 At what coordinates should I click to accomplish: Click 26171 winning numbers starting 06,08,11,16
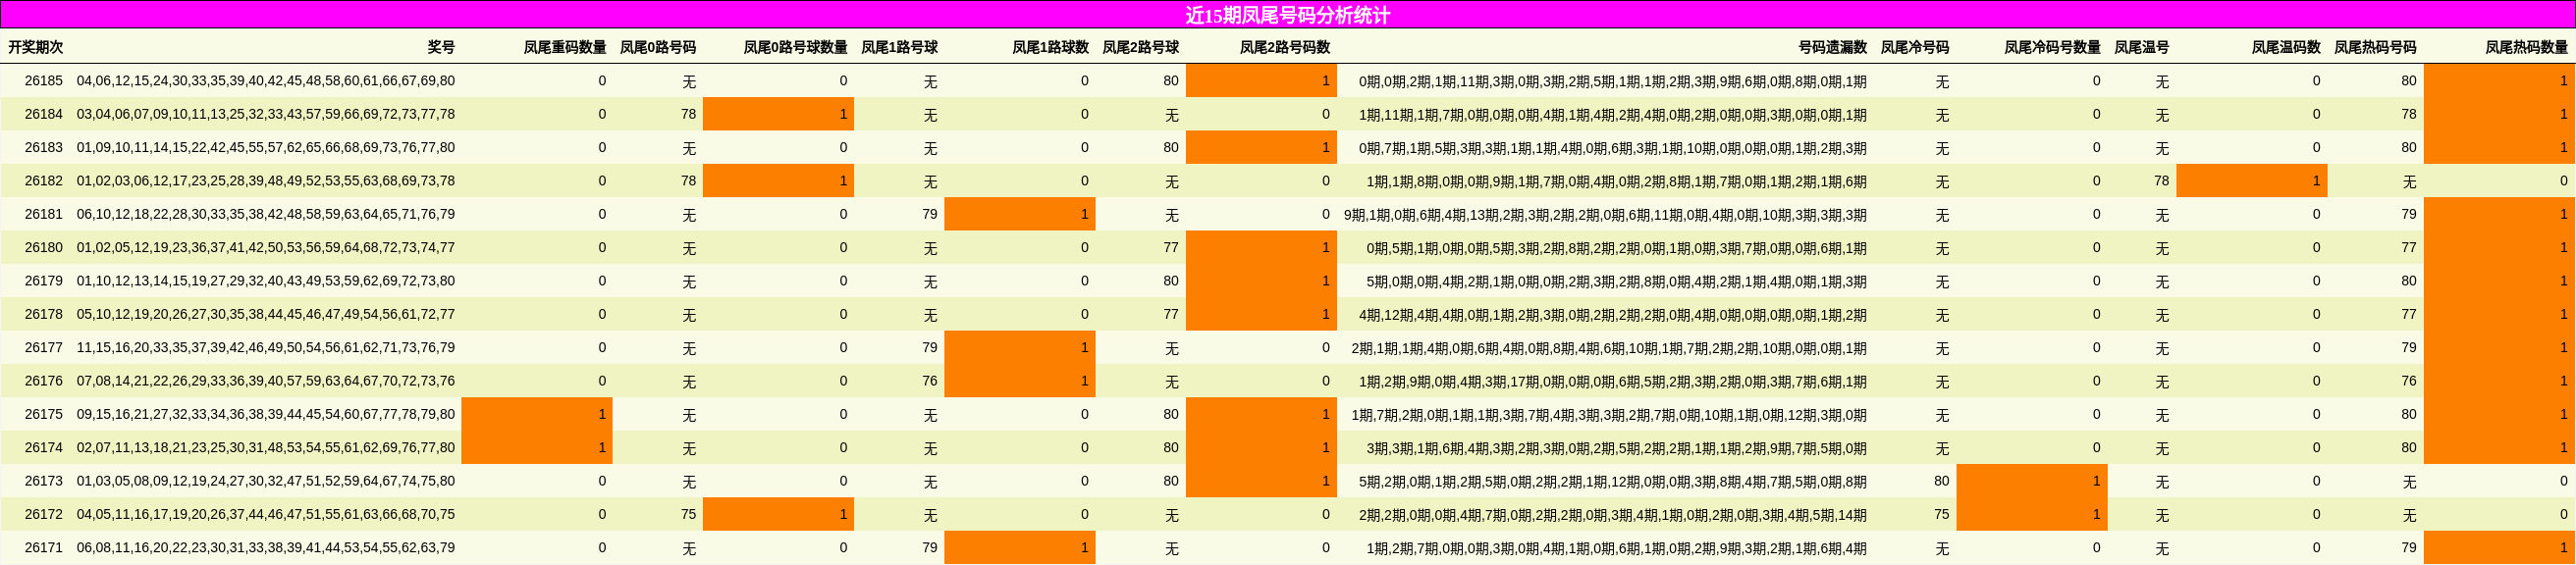[266, 547]
